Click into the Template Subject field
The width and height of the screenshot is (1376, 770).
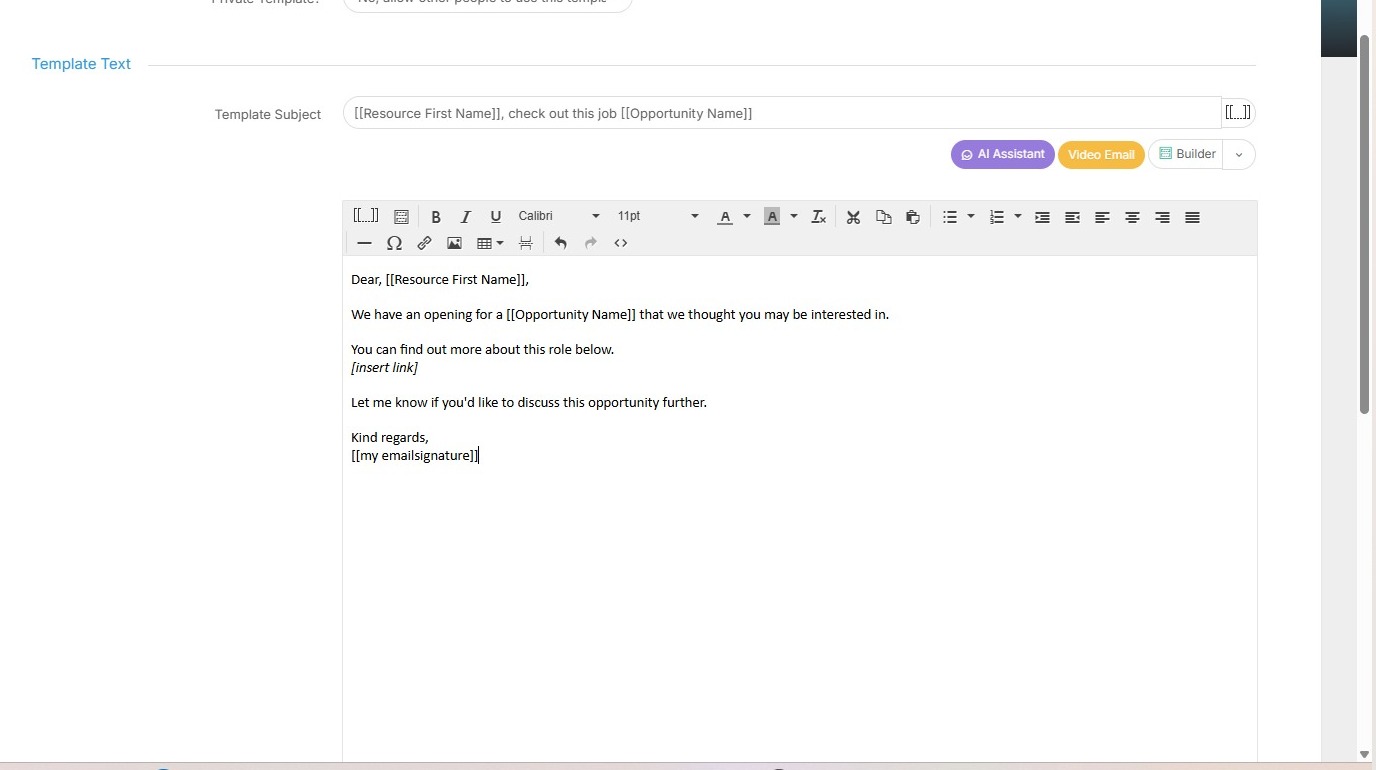(782, 113)
